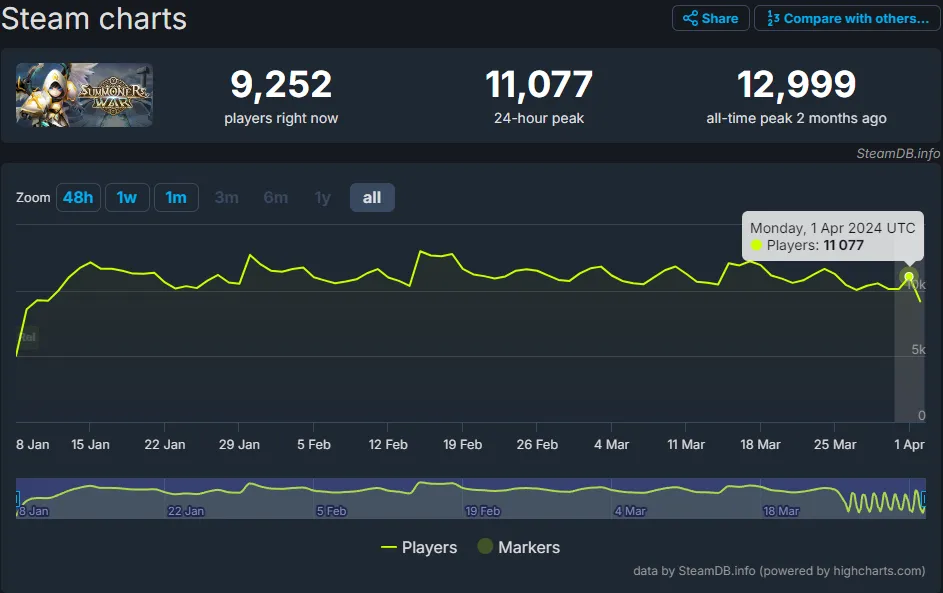Screen dimensions: 943x593
Task: Set zoom range to 1w
Action: [127, 197]
